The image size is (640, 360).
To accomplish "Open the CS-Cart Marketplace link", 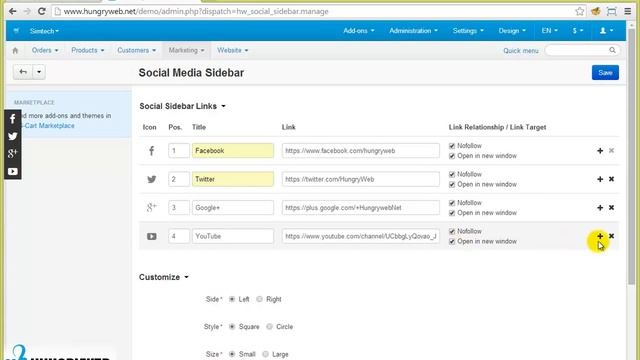I will [48, 126].
